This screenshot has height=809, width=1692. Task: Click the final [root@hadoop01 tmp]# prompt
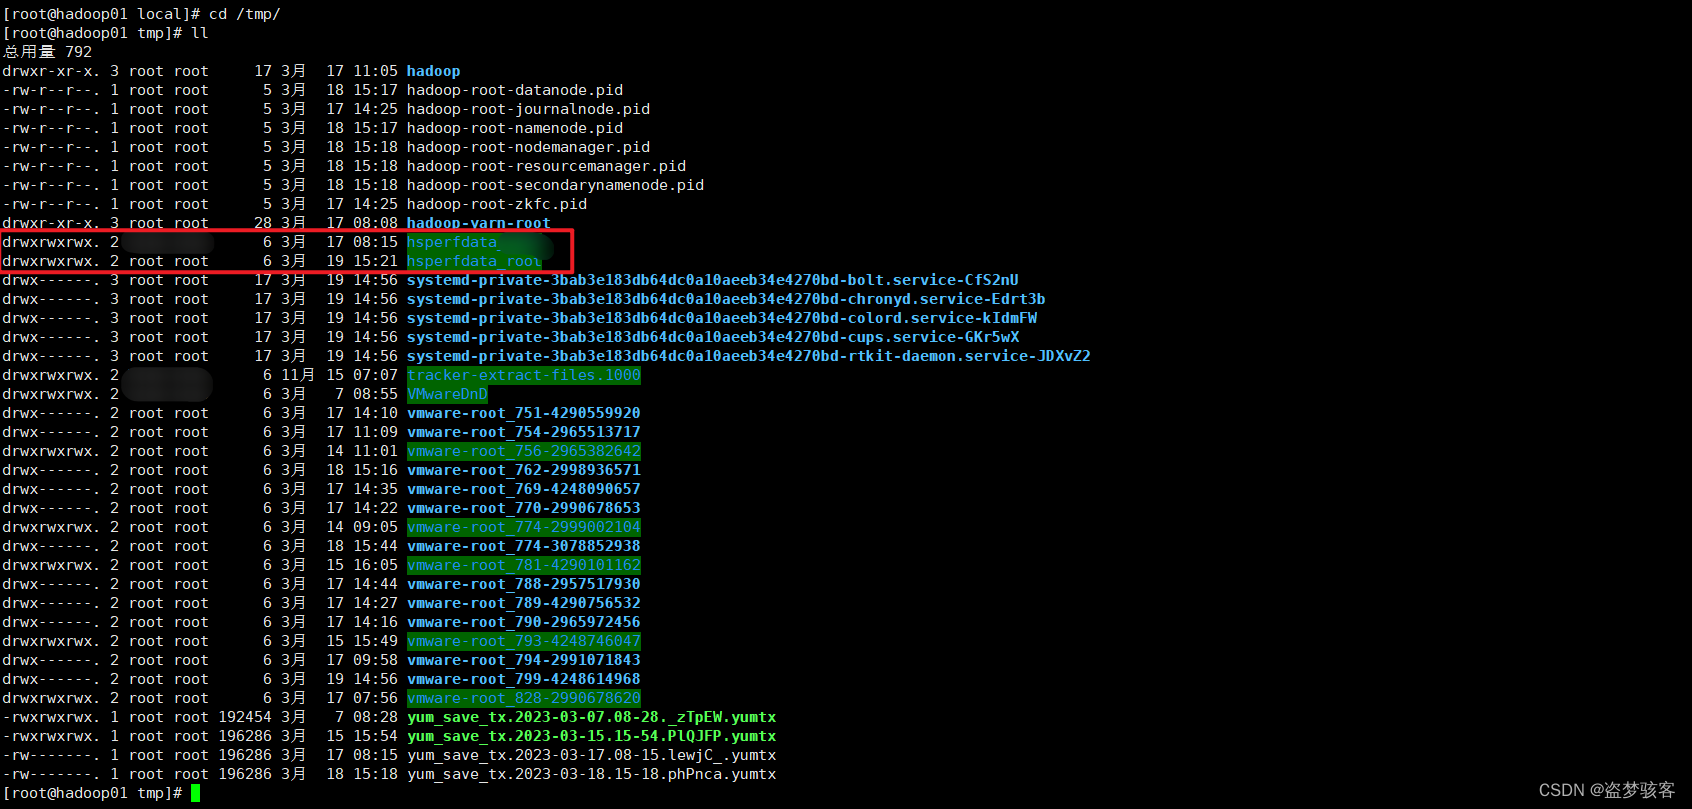[x=92, y=793]
